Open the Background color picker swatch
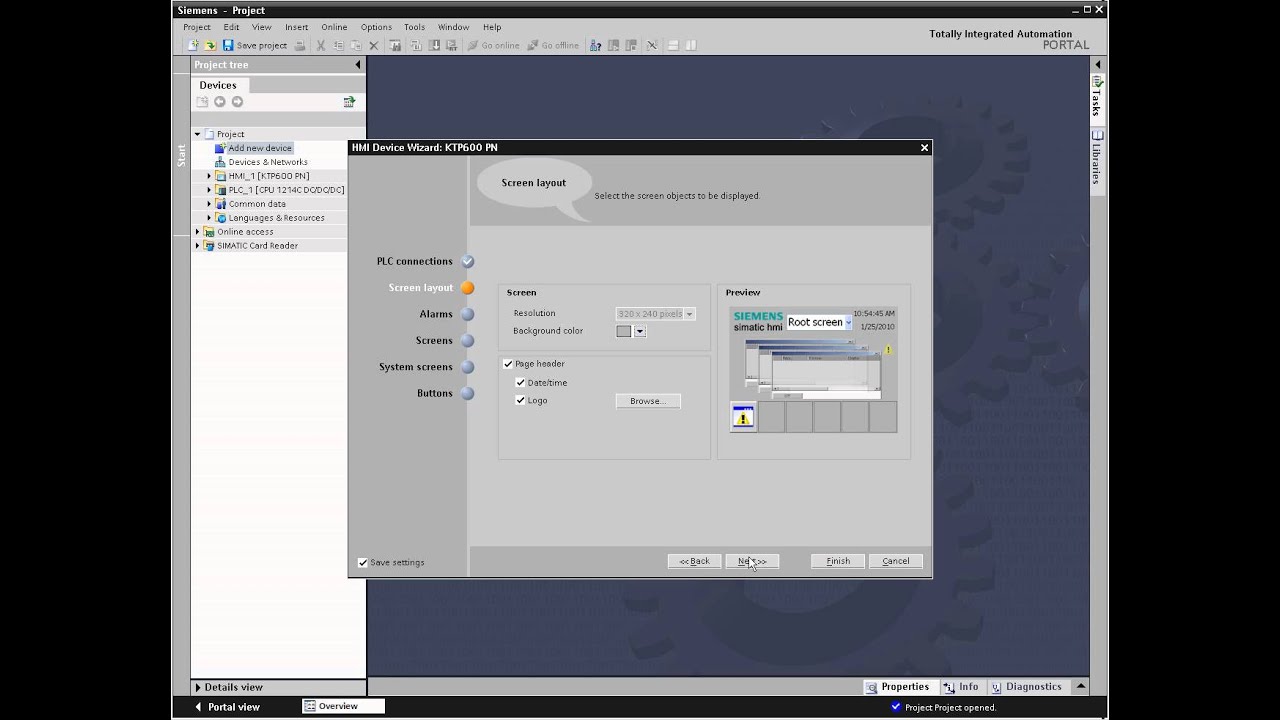Screen dimensions: 1280x720 pyautogui.click(x=624, y=331)
